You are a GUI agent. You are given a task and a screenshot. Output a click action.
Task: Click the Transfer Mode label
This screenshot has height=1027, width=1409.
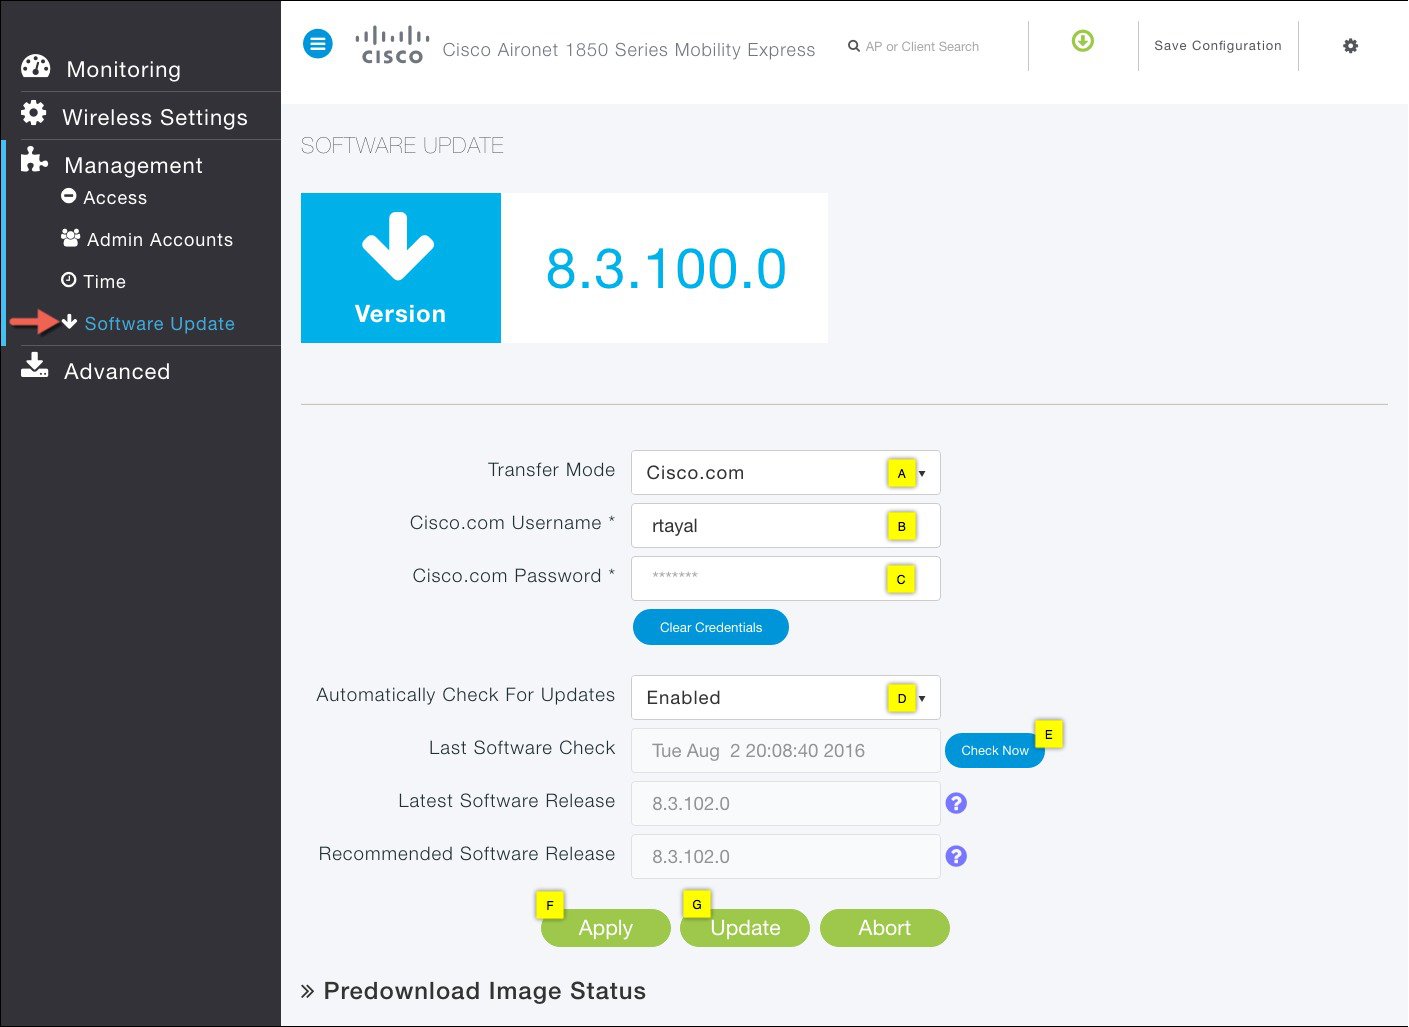pos(551,470)
